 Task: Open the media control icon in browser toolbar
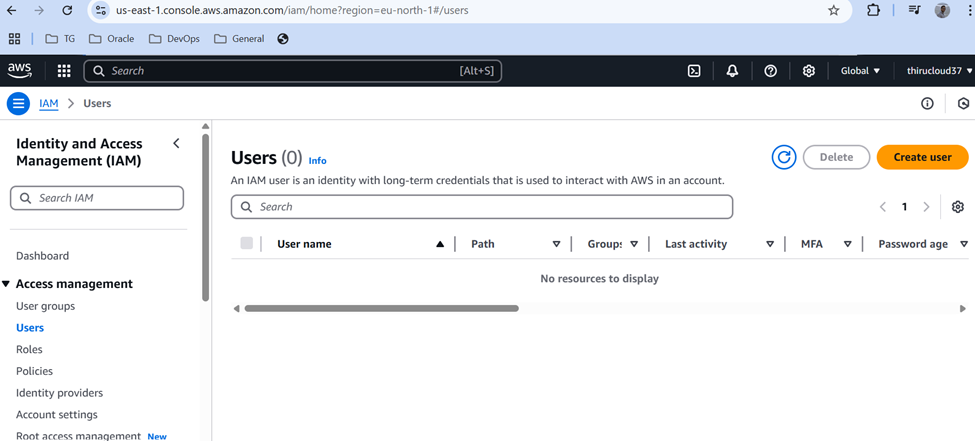914,11
